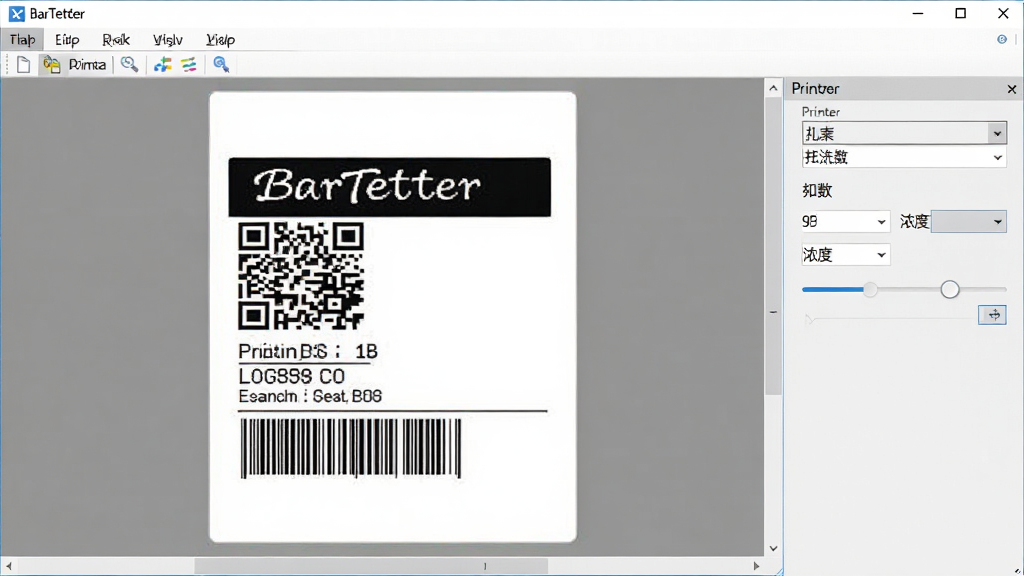This screenshot has height=576, width=1024.
Task: Click the new blank document icon
Action: click(24, 65)
